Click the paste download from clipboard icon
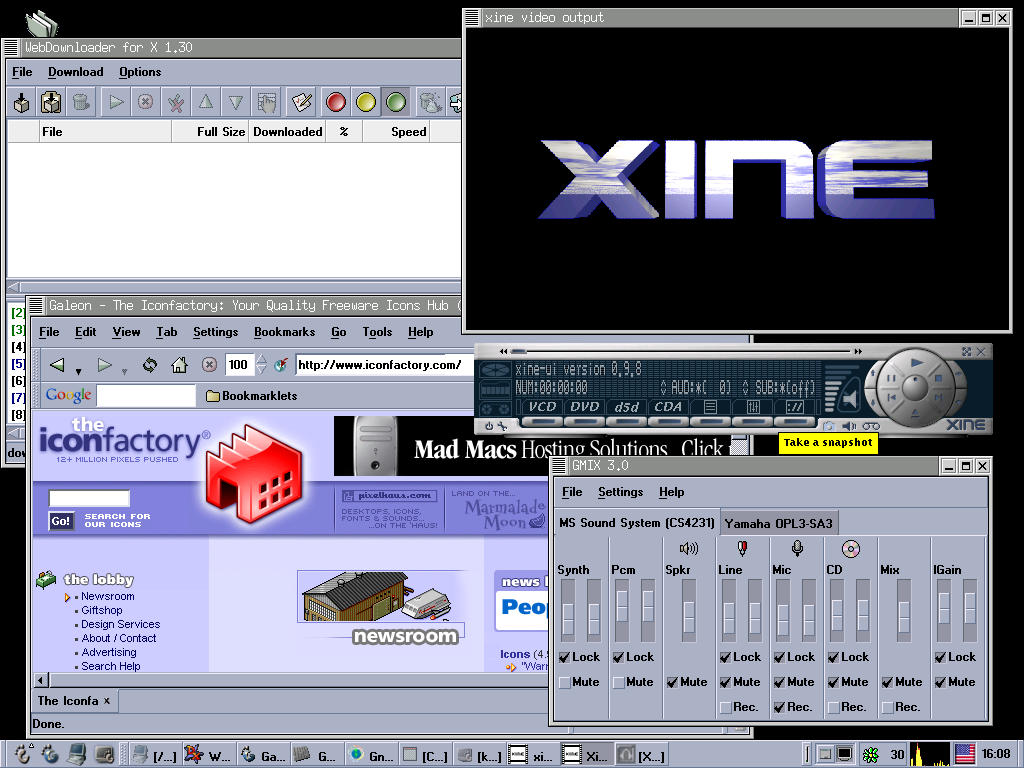1024x768 pixels. tap(51, 102)
